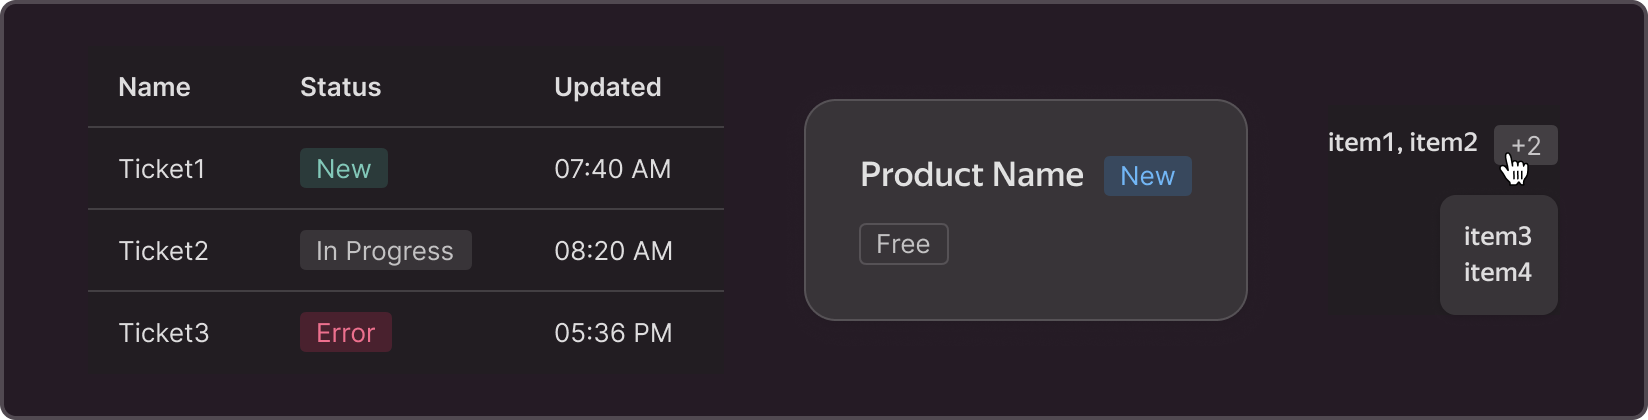Open the +2 overflow badge
The image size is (1648, 420).
[x=1525, y=145]
